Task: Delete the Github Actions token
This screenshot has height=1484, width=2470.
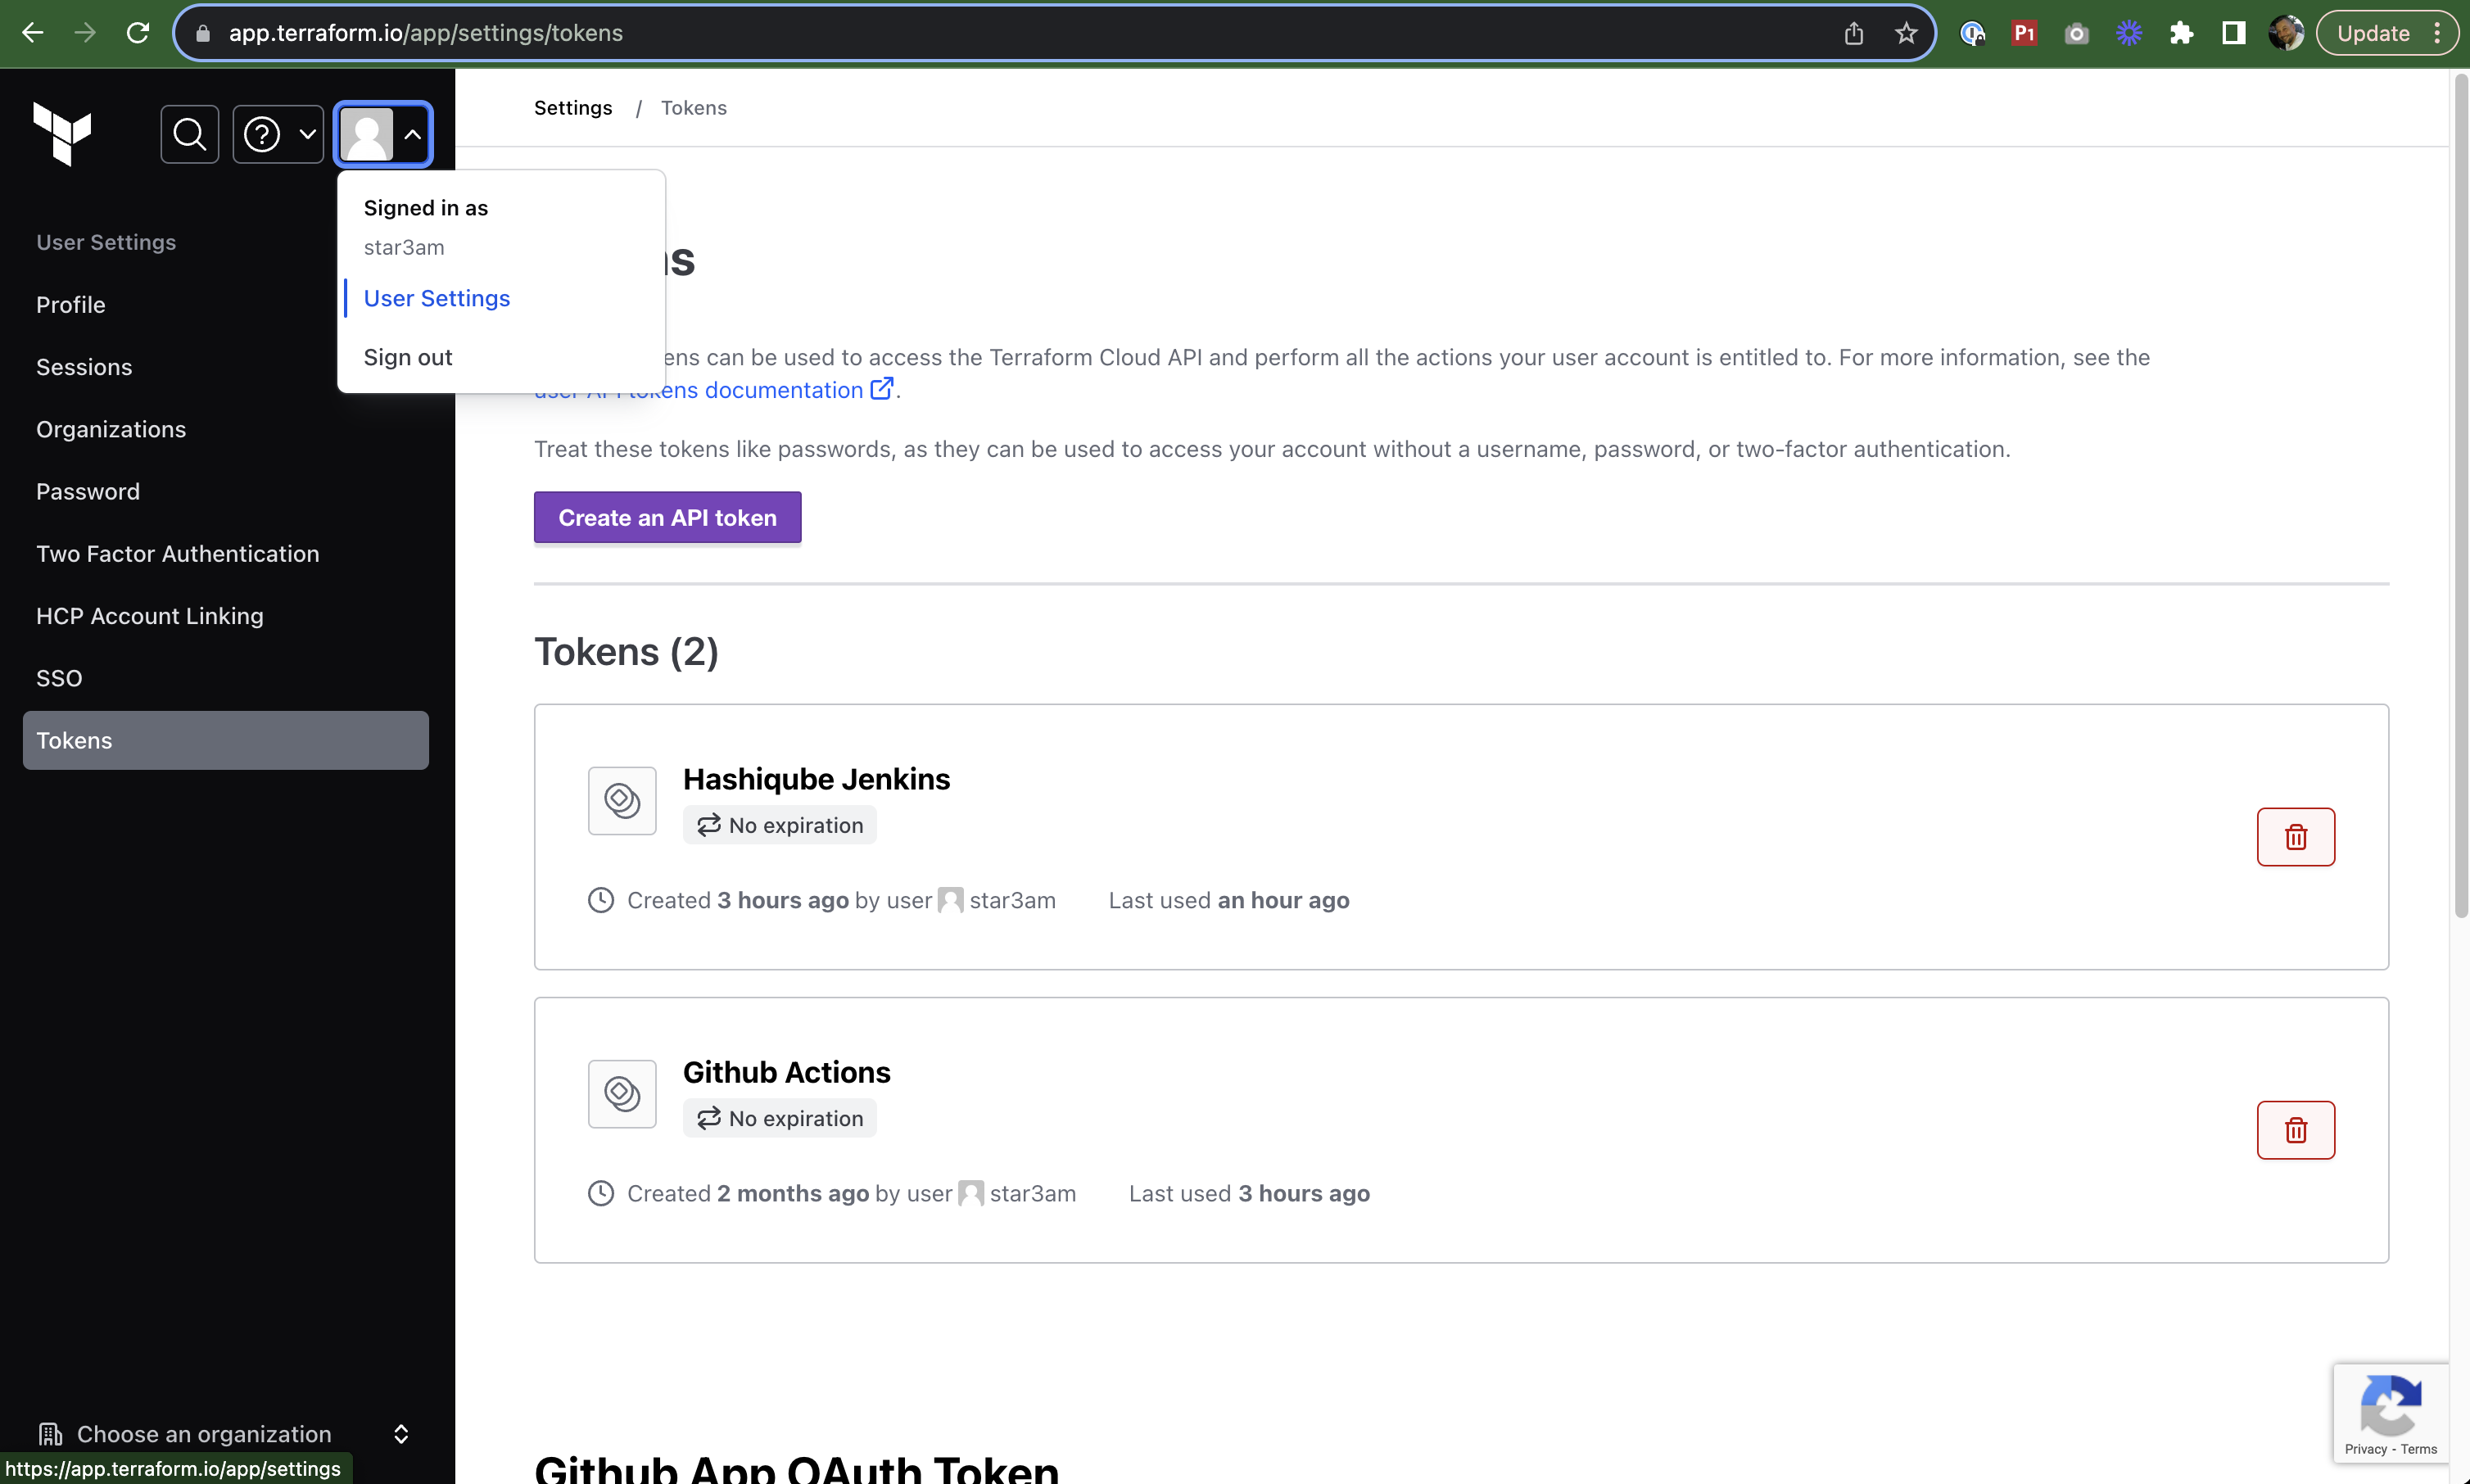Action: click(x=2296, y=1130)
